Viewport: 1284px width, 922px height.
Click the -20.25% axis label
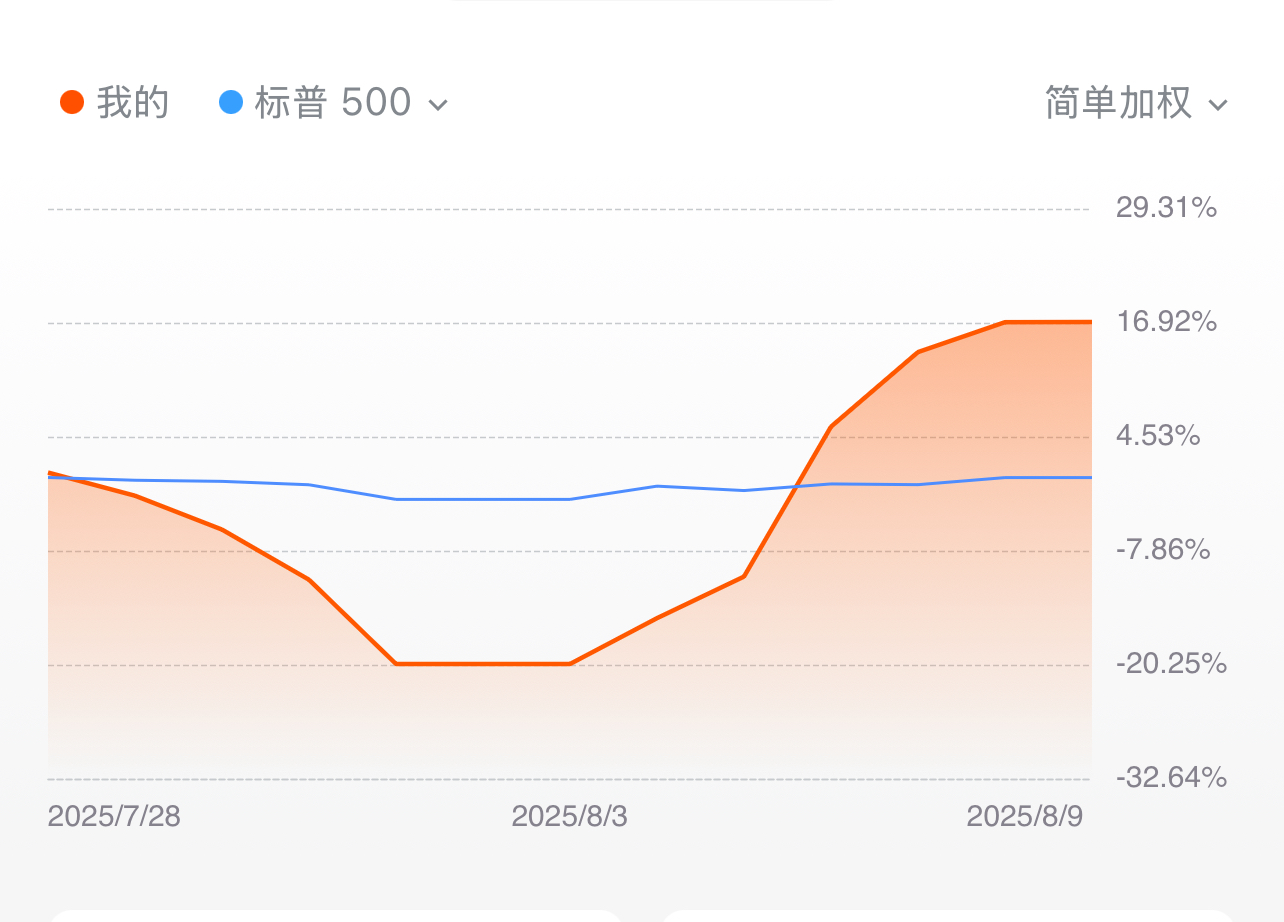click(x=1171, y=663)
